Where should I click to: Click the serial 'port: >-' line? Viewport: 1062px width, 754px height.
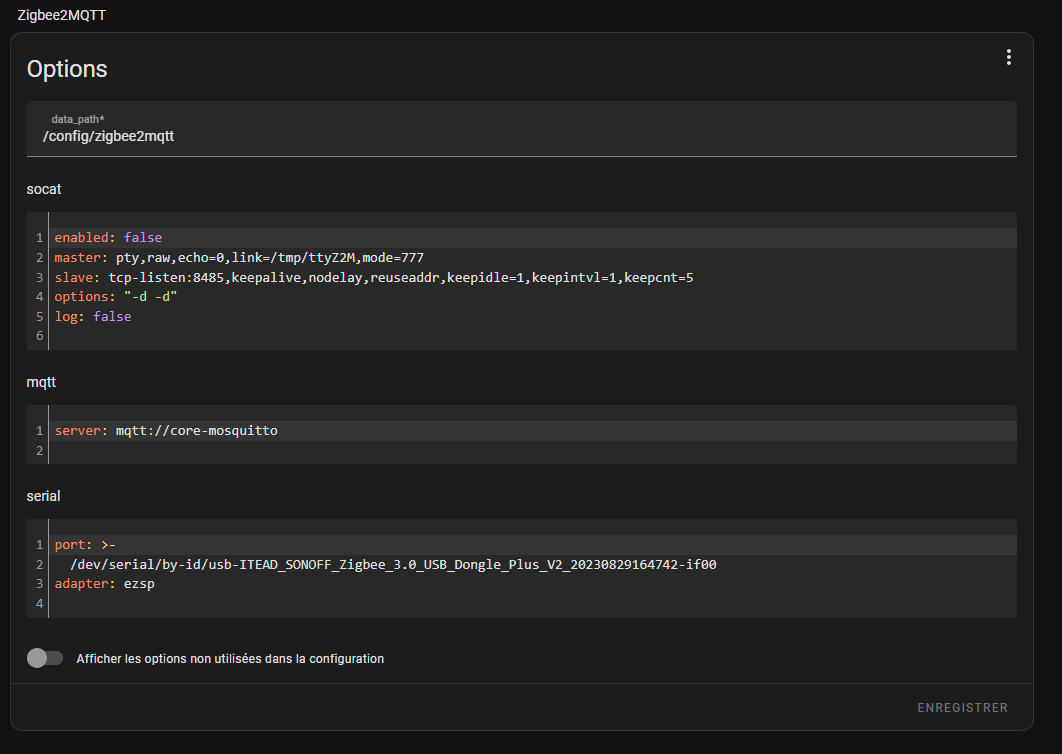click(85, 545)
